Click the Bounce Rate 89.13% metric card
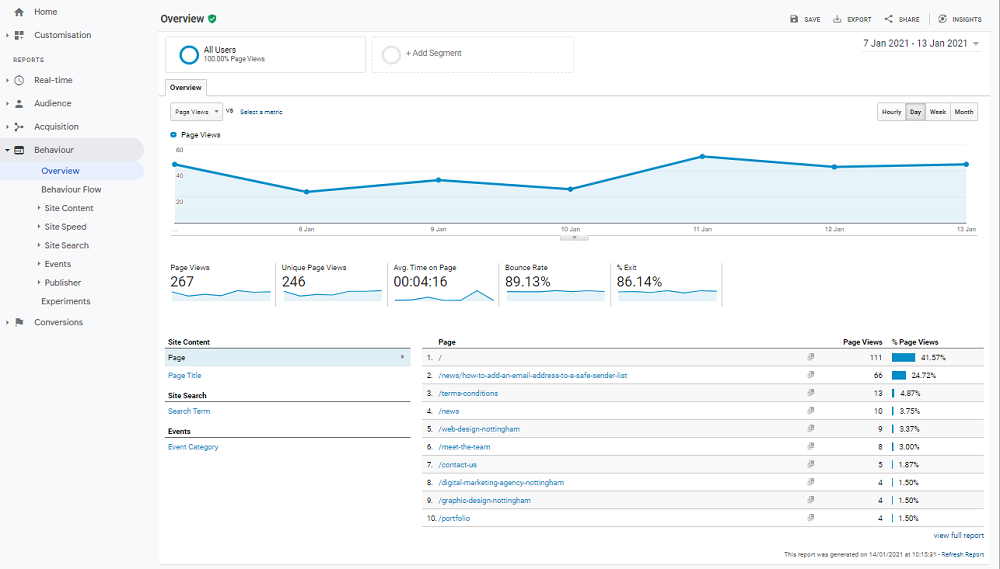Image resolution: width=1000 pixels, height=569 pixels. tap(554, 284)
